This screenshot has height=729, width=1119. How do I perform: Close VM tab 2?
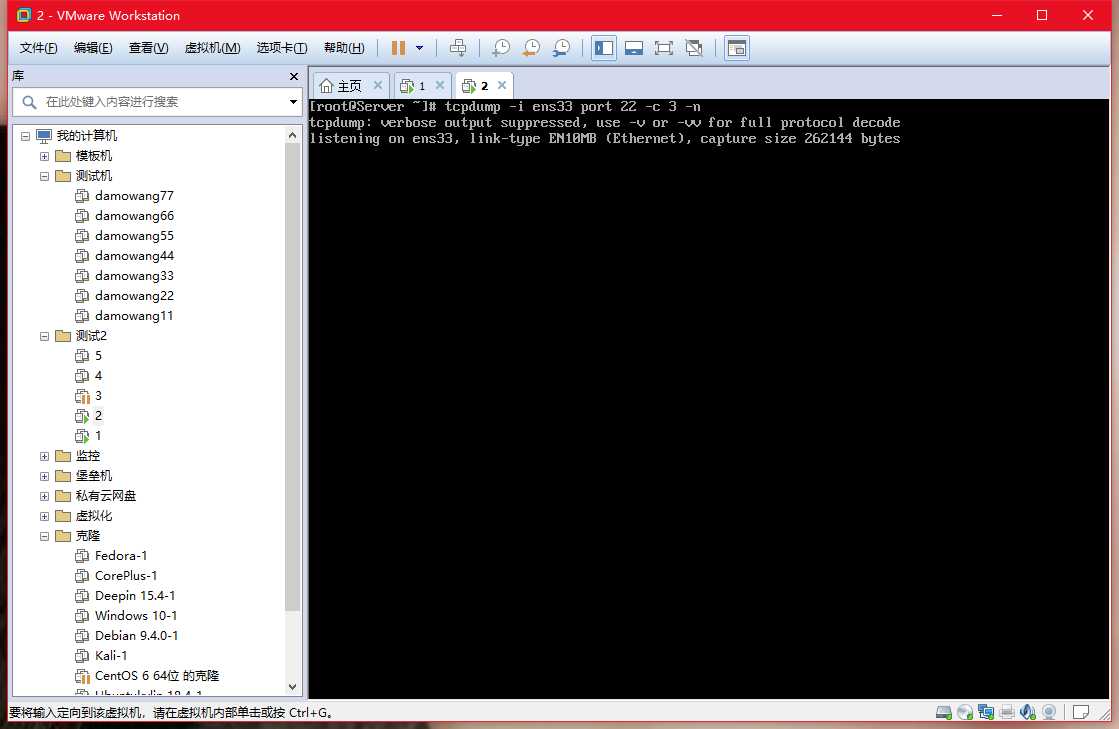pos(502,86)
